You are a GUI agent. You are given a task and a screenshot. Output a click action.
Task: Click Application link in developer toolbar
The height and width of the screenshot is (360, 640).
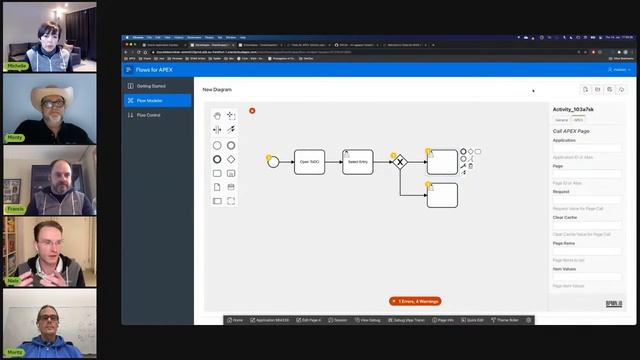click(269, 320)
